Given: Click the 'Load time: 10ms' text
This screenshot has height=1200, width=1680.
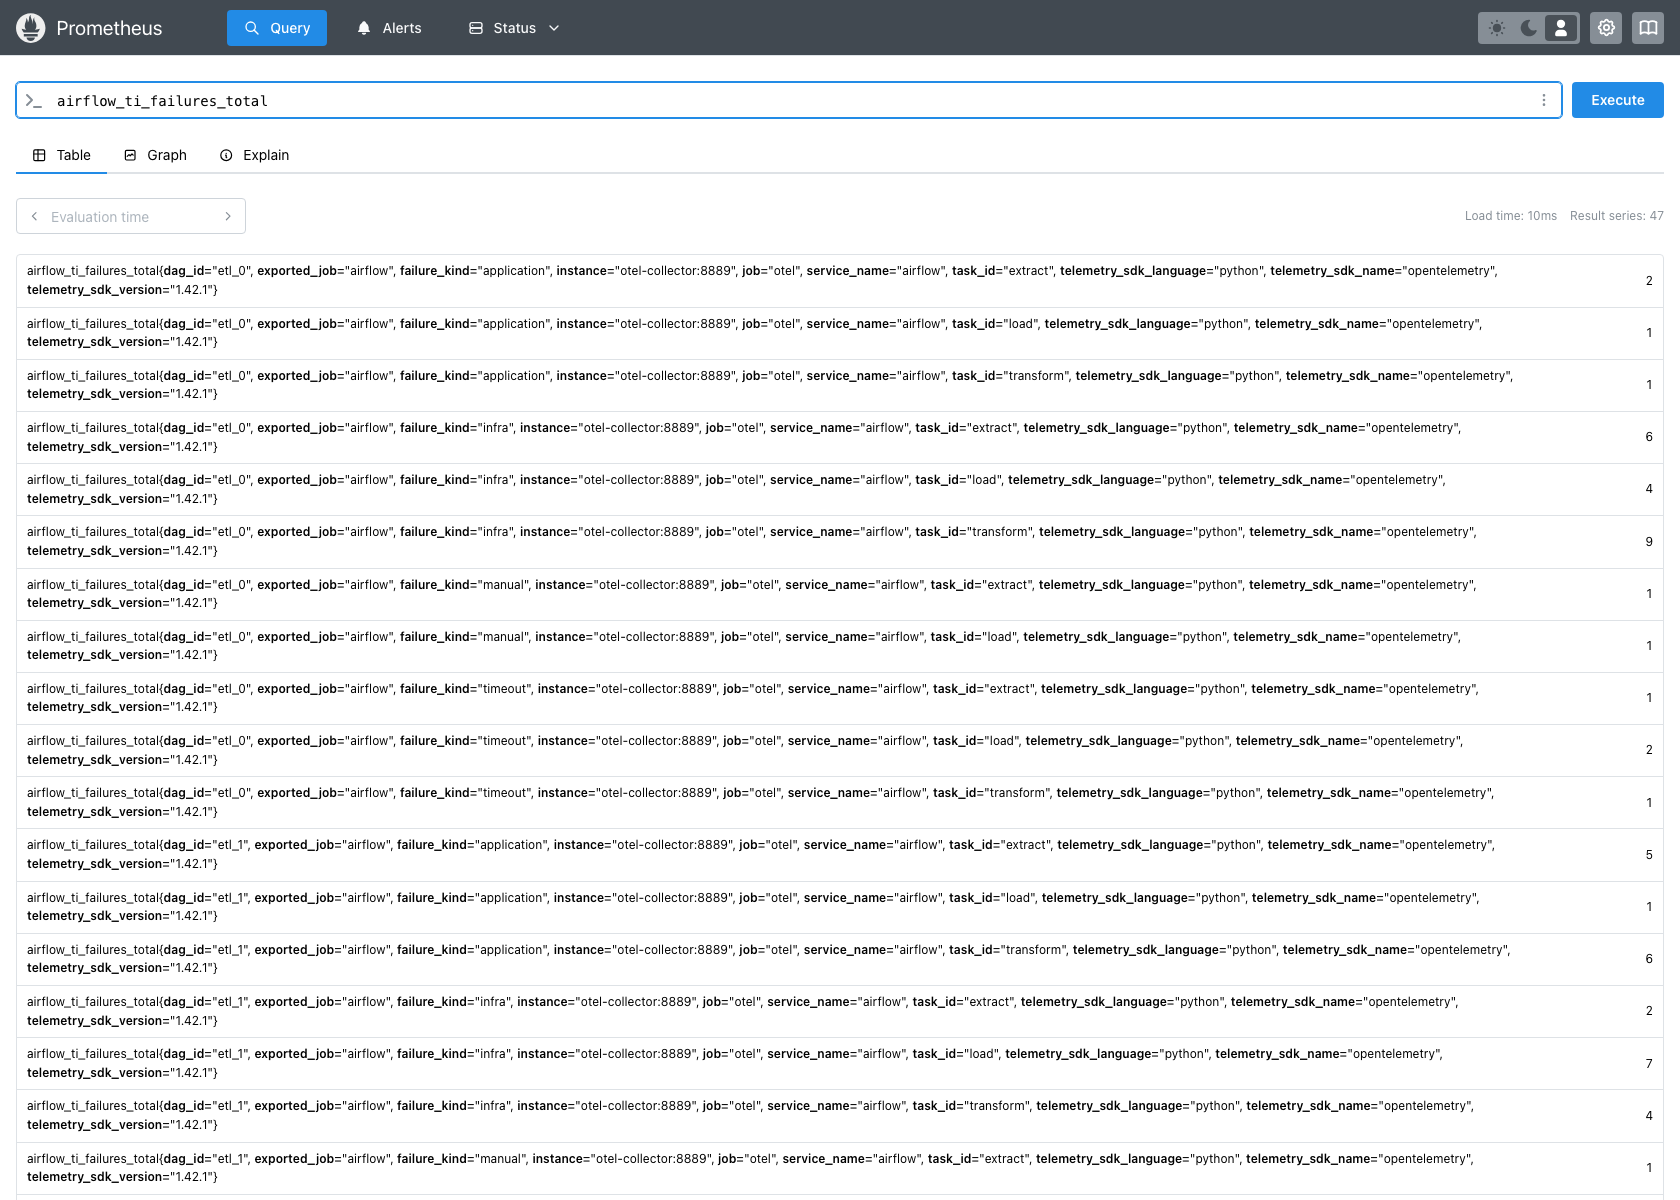Looking at the screenshot, I should pos(1511,216).
